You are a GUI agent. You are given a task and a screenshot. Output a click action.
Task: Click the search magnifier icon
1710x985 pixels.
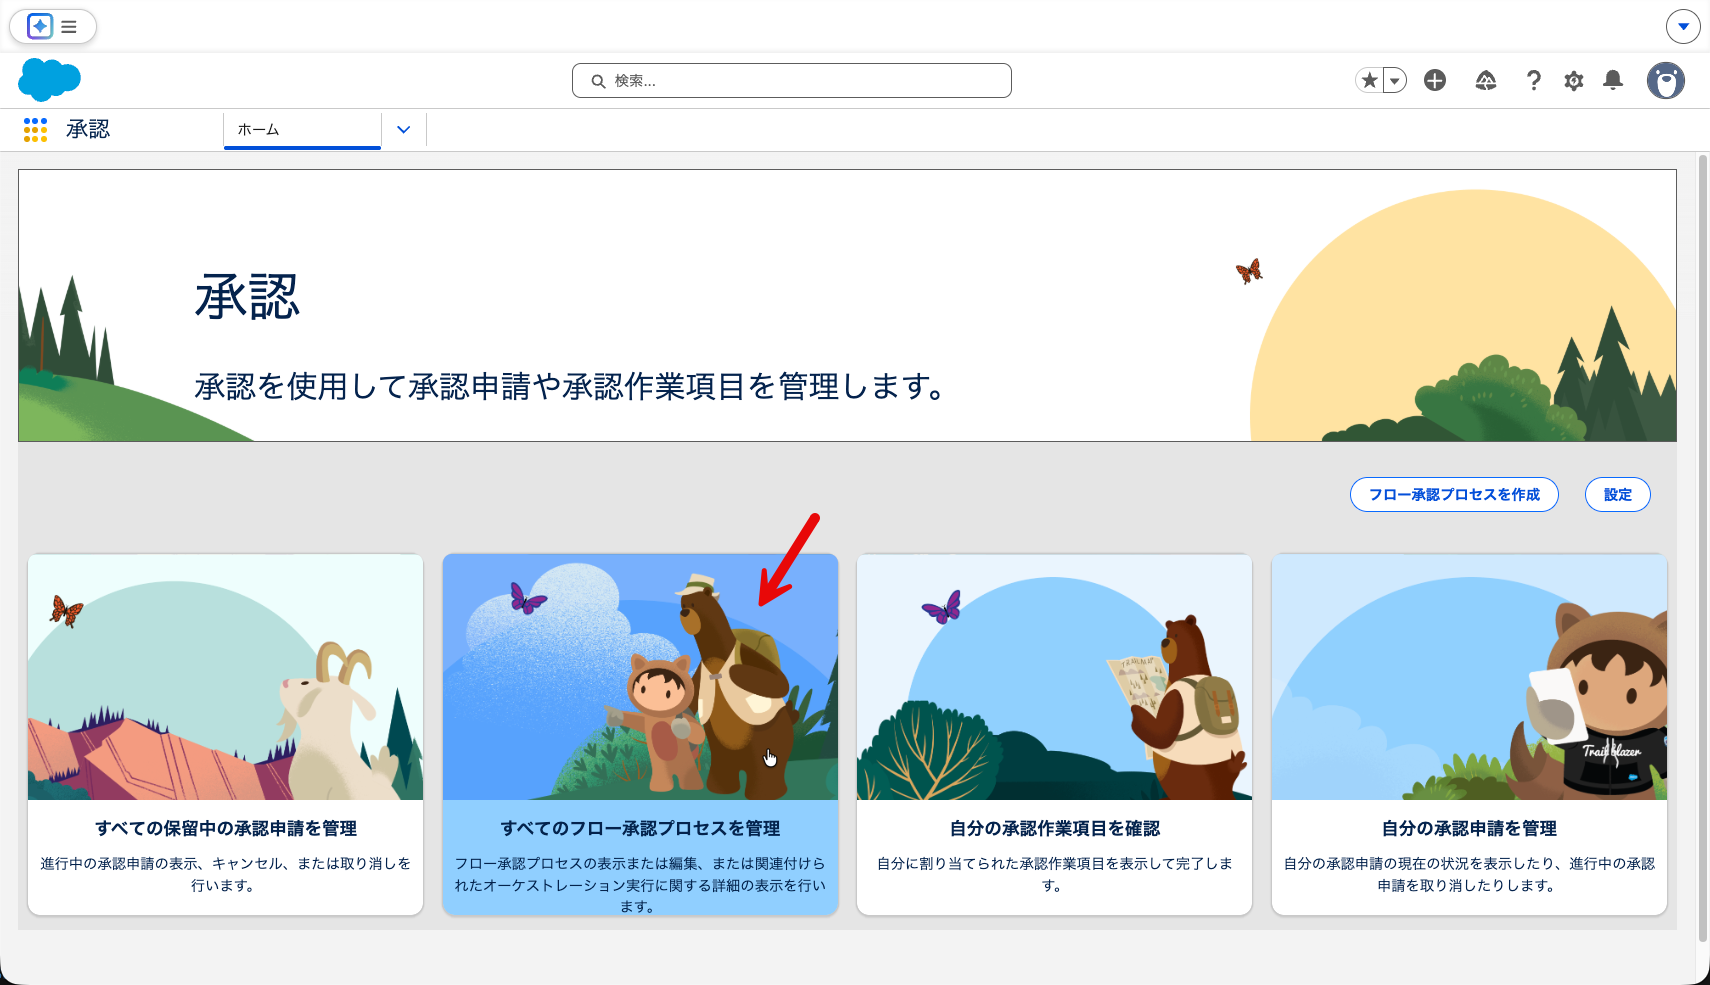click(598, 81)
